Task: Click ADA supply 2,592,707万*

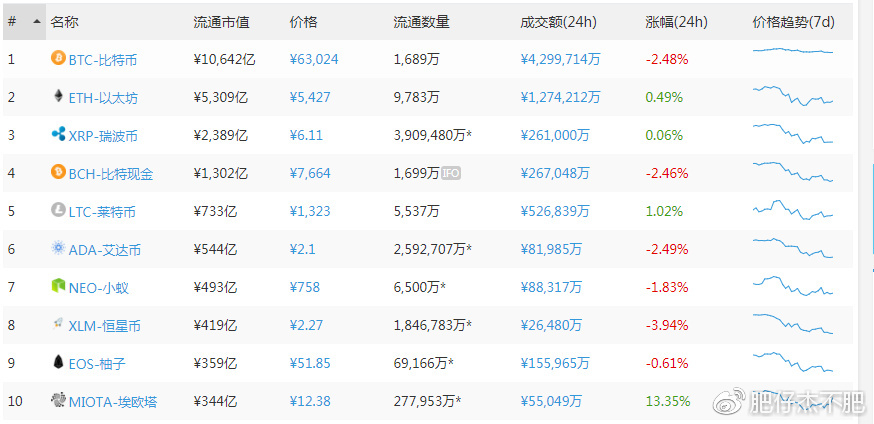Action: (x=433, y=249)
